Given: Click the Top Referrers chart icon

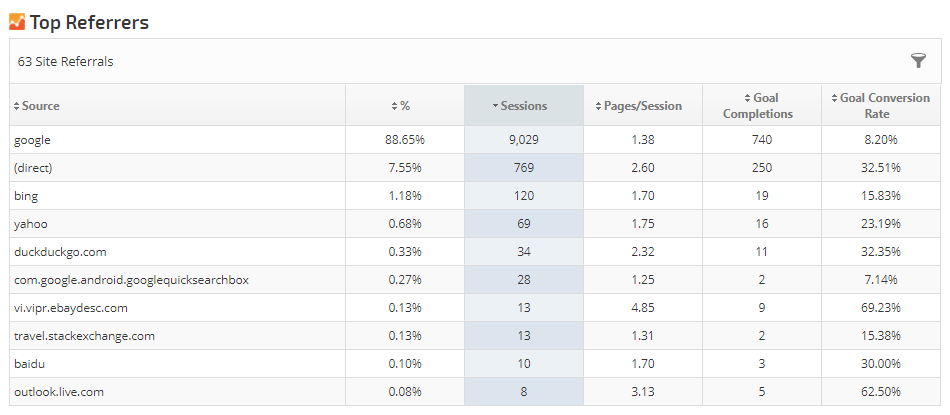Looking at the screenshot, I should [x=17, y=22].
